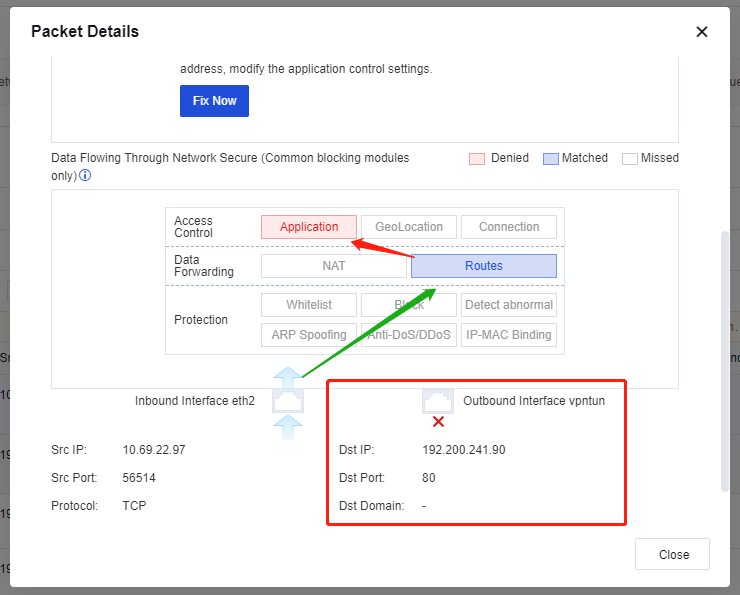Click the info icon next to 'only)'
The image size is (740, 595).
85,176
